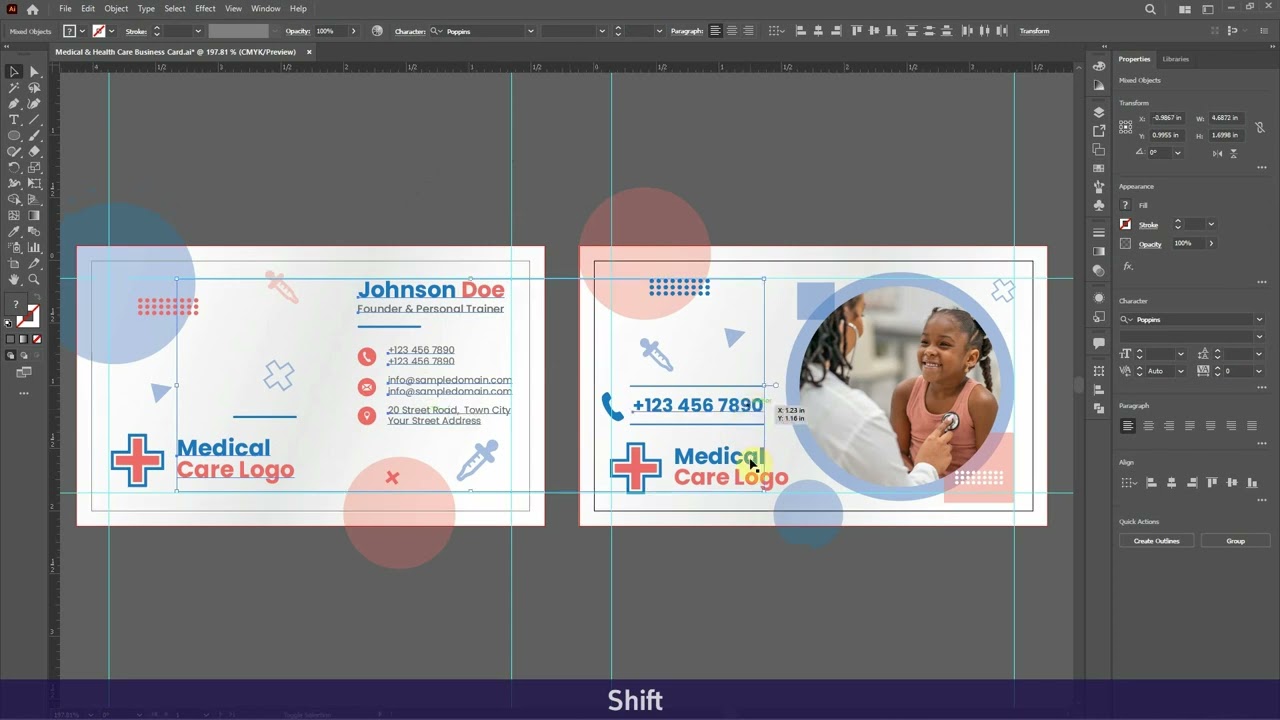1280x720 pixels.
Task: Open the stroke weight dropdown in Appearance
Action: tap(1211, 224)
